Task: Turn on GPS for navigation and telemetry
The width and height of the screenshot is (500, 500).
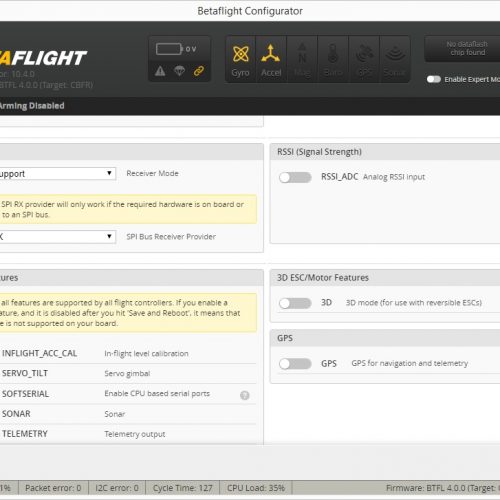Action: tap(295, 364)
